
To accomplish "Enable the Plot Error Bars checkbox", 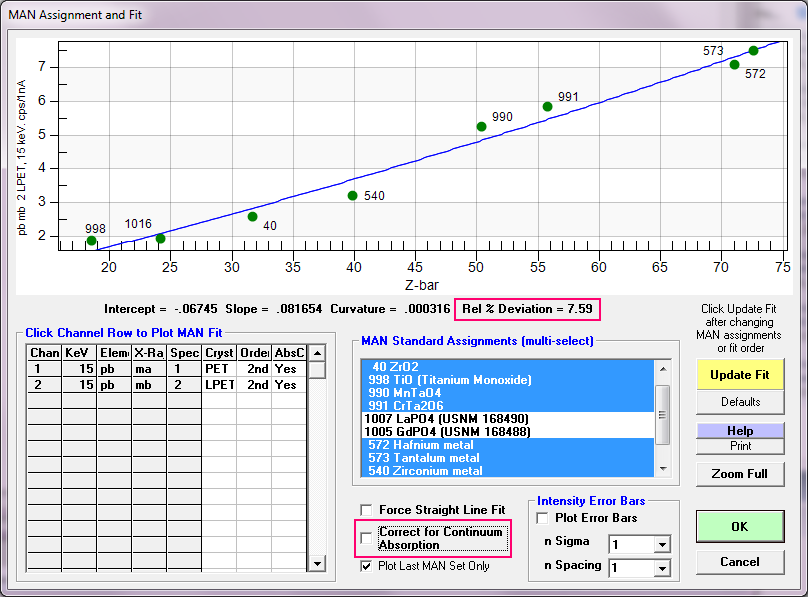I will (x=543, y=518).
